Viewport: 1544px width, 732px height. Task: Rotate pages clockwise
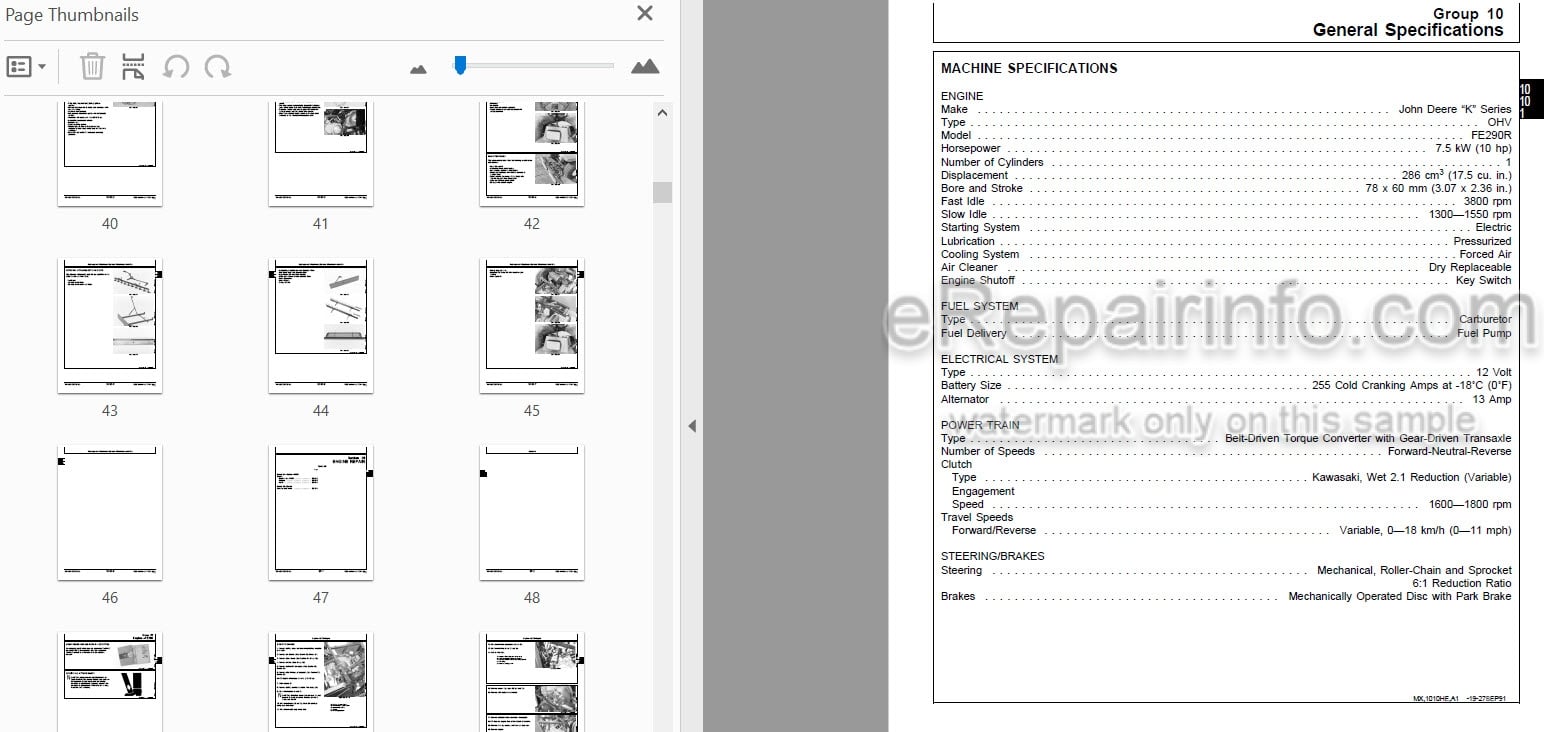tap(217, 67)
